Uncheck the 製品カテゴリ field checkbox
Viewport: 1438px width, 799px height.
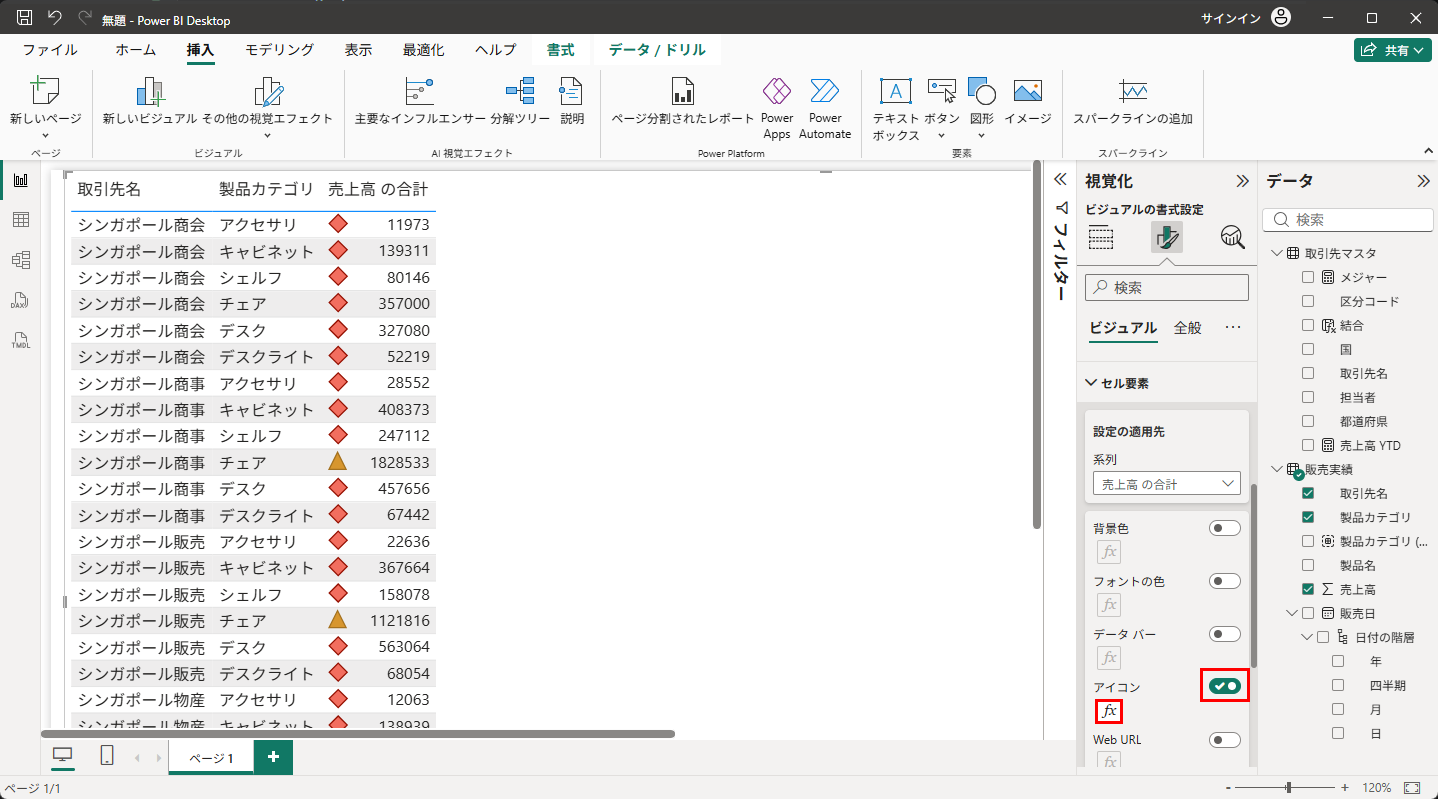1308,517
